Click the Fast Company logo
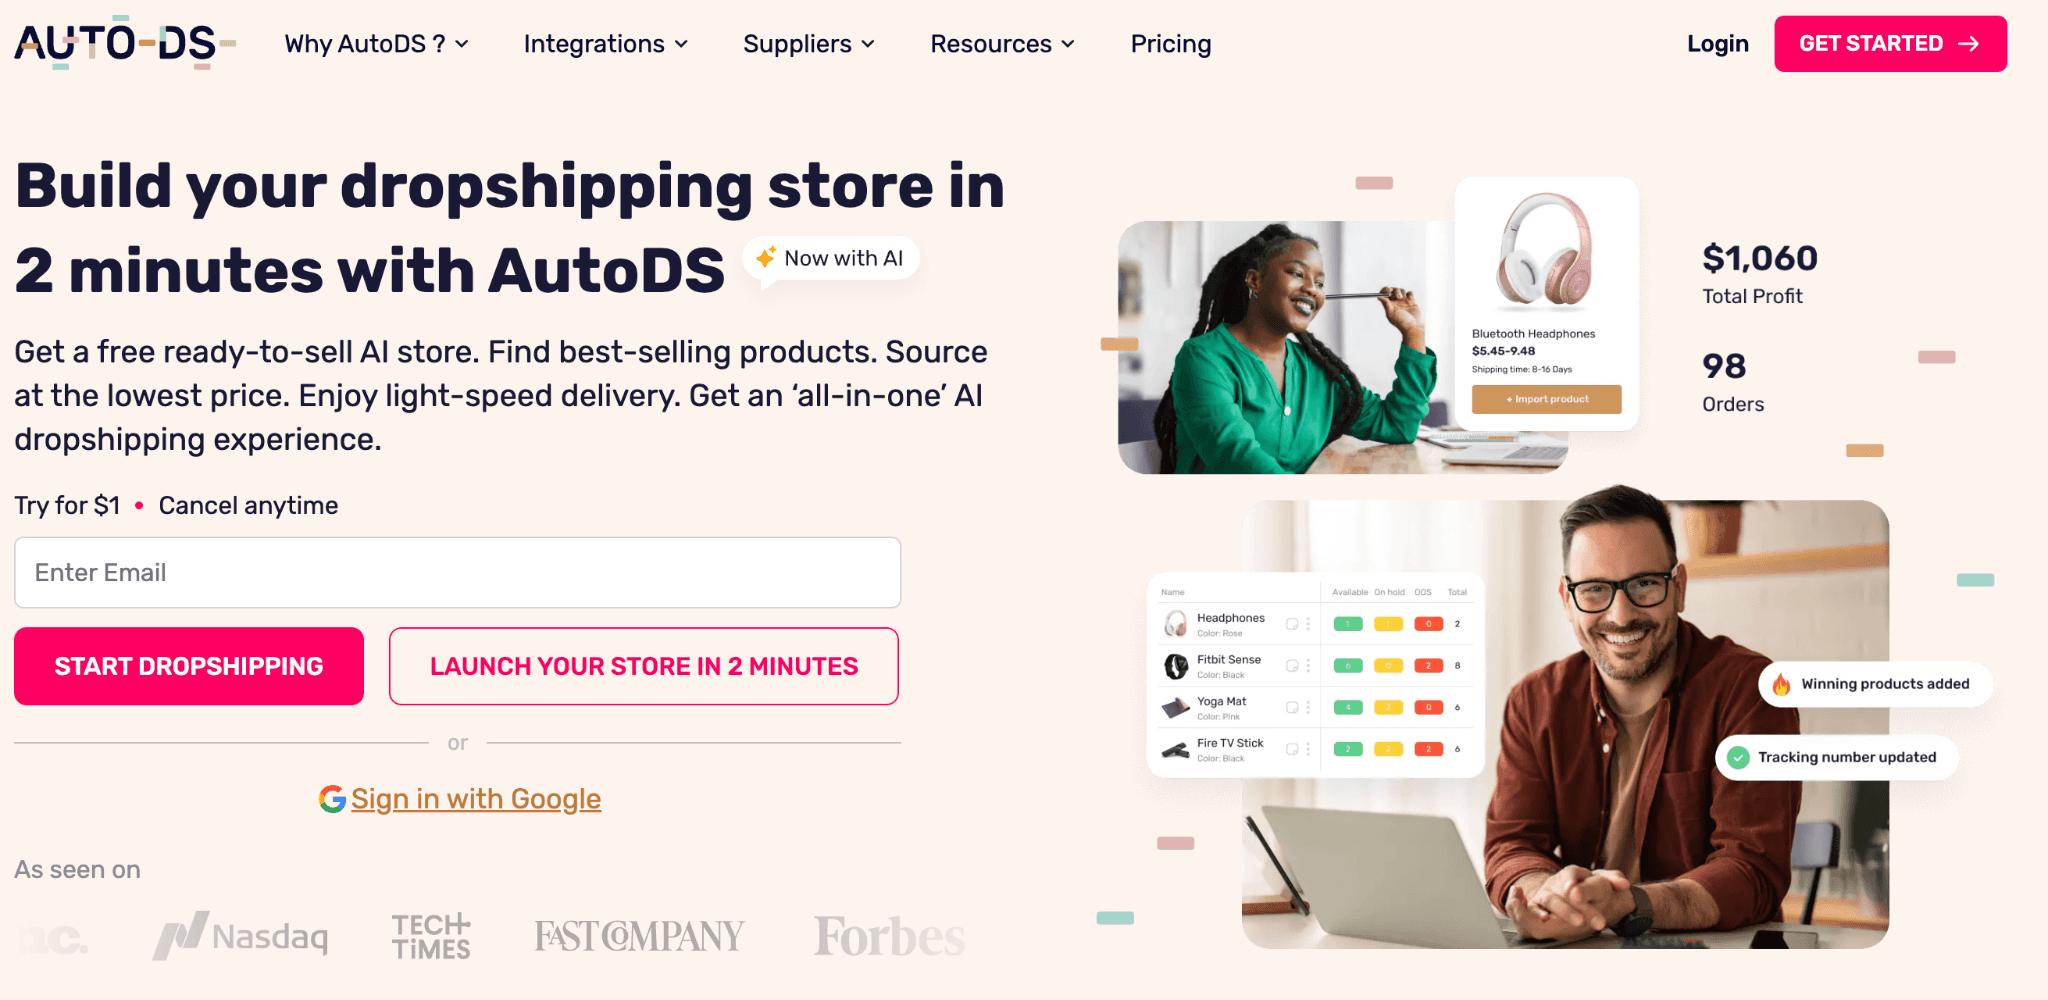 point(639,936)
